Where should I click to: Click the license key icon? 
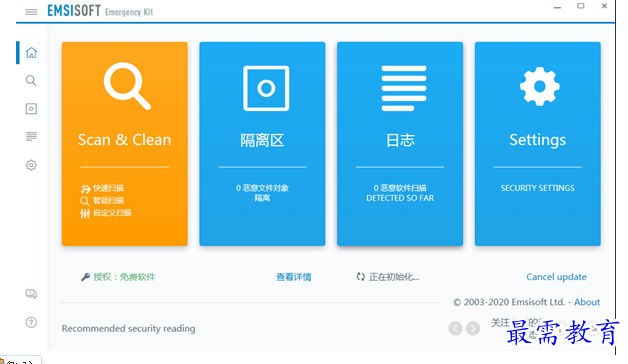(x=85, y=277)
